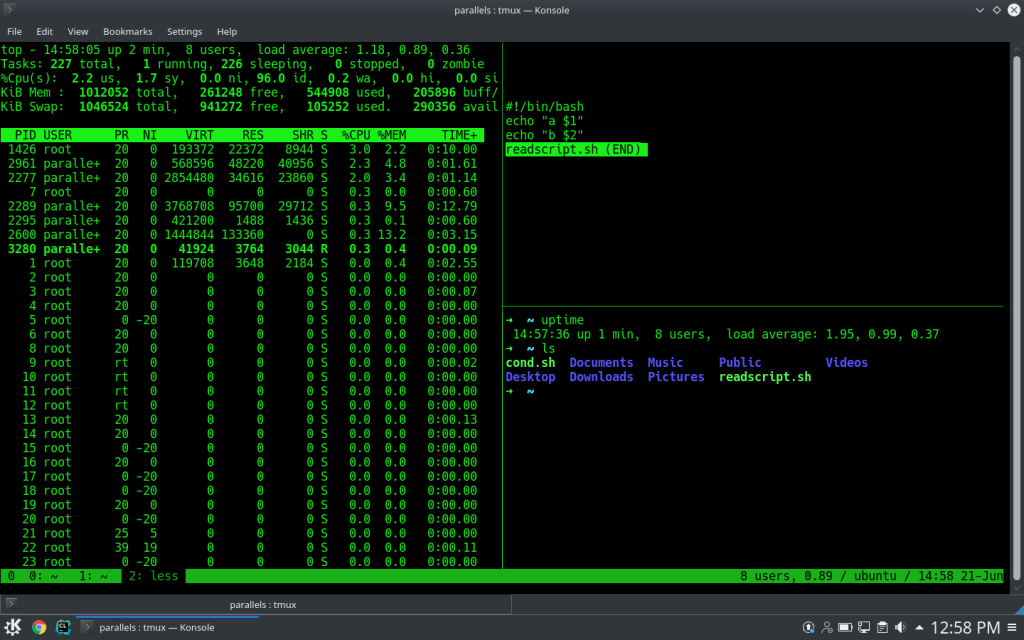Click the software updates tray icon
The image size is (1024, 640).
coord(808,627)
